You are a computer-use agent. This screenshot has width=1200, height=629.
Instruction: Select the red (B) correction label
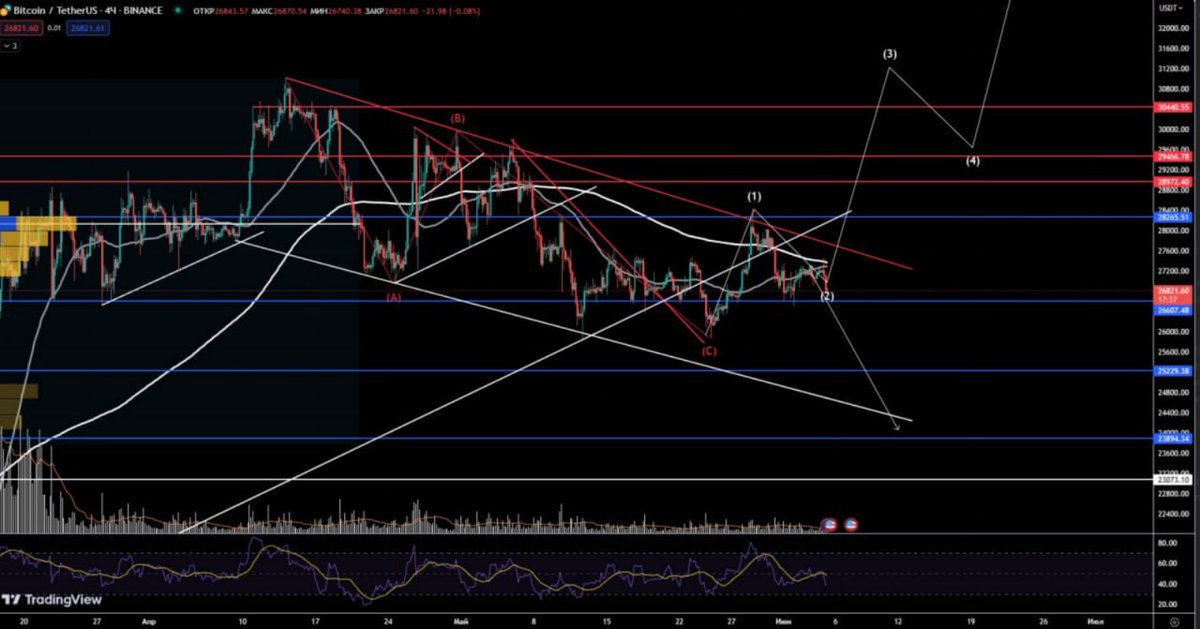coord(457,118)
